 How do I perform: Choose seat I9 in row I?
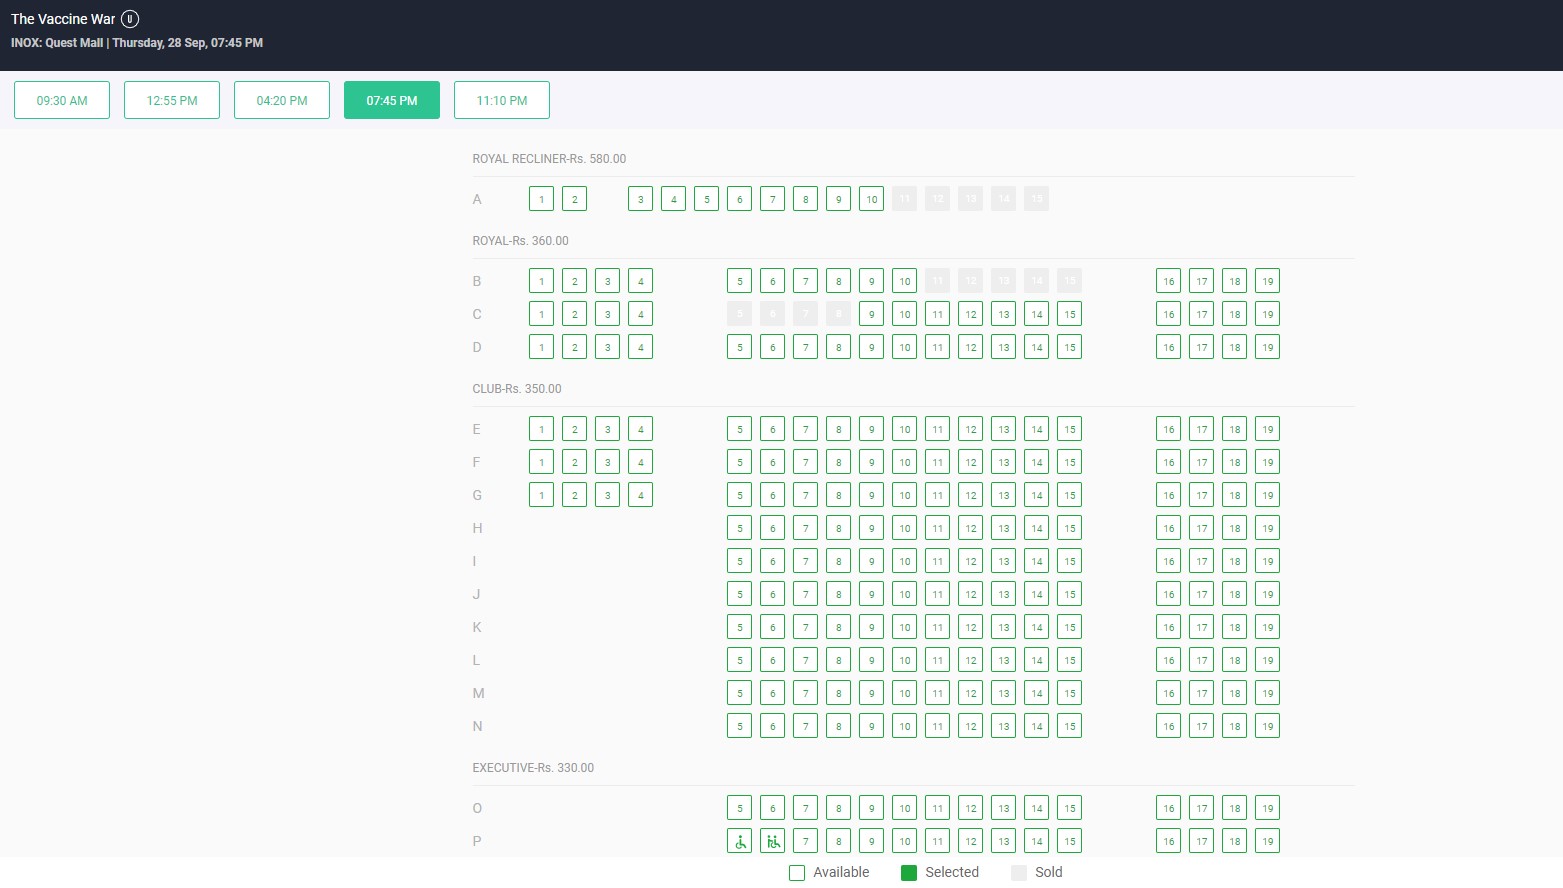pos(871,561)
